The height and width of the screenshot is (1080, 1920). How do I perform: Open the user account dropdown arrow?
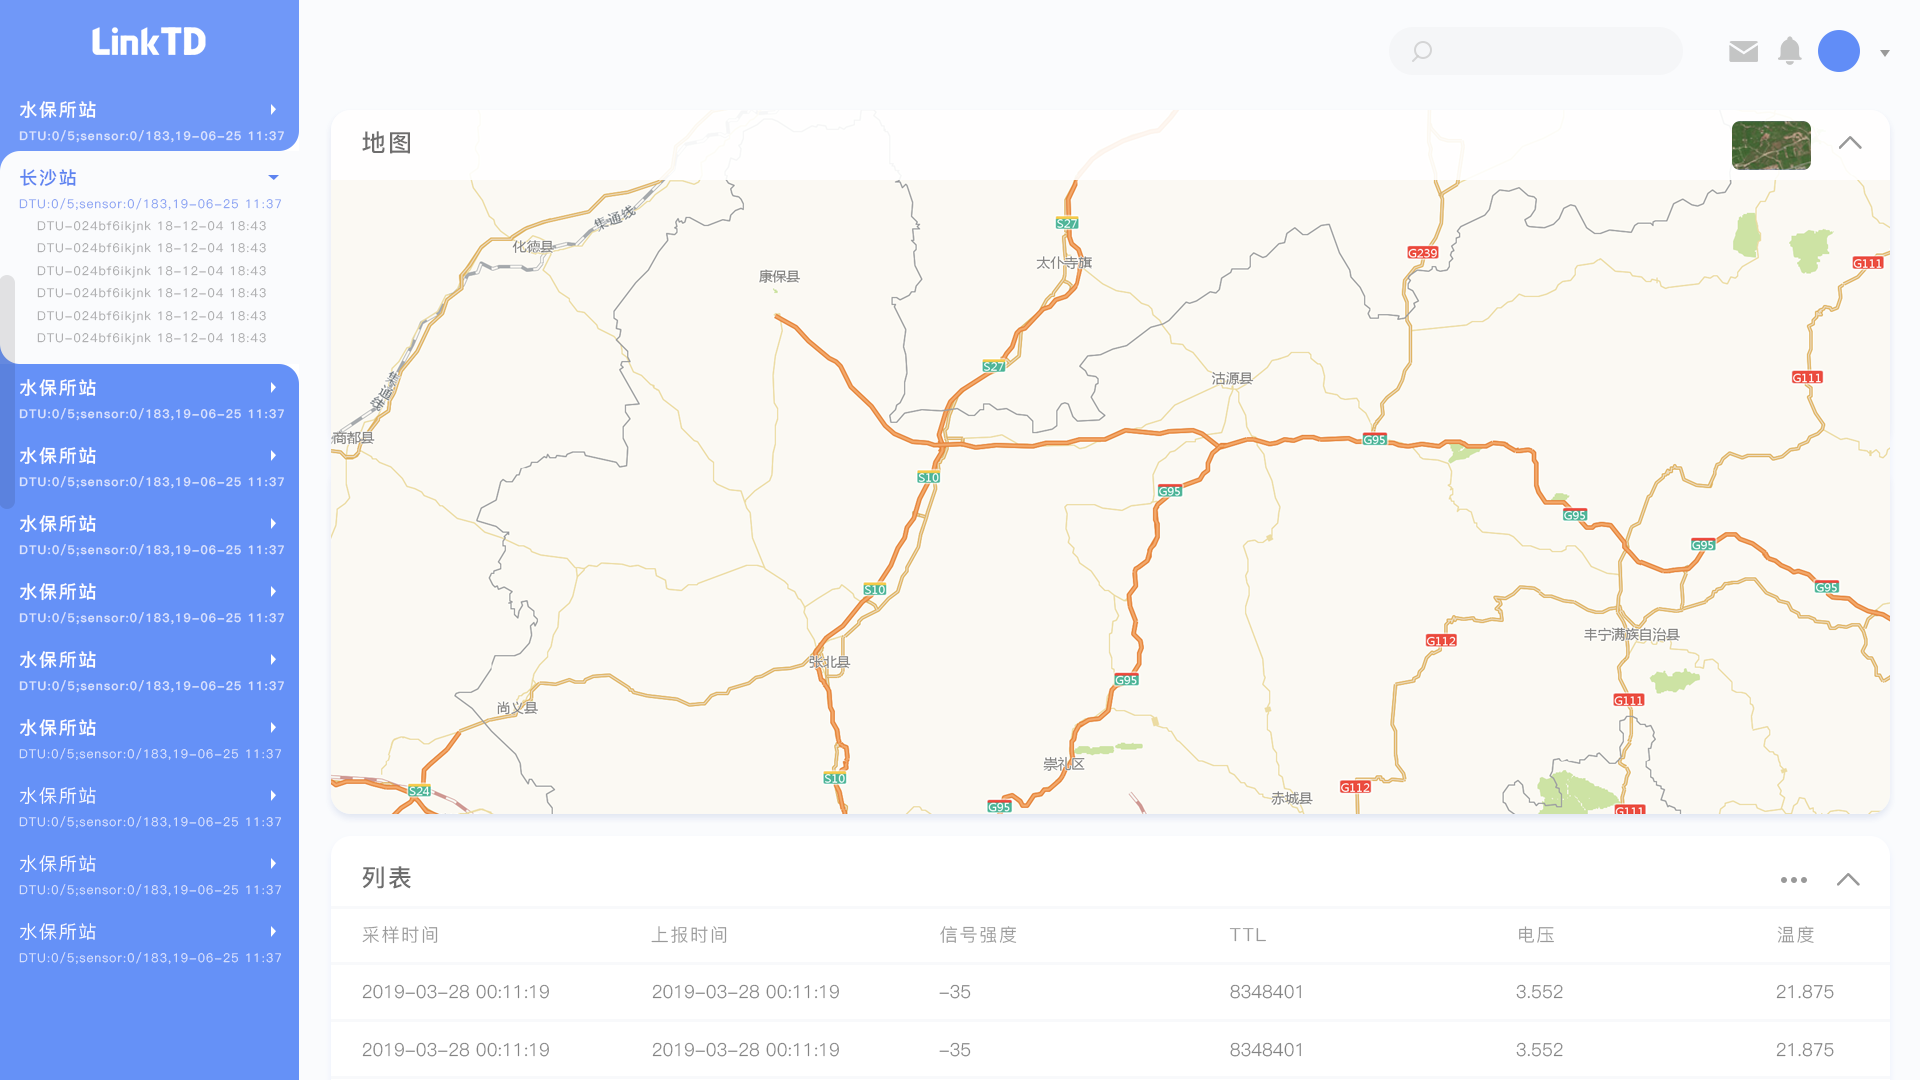(x=1885, y=53)
